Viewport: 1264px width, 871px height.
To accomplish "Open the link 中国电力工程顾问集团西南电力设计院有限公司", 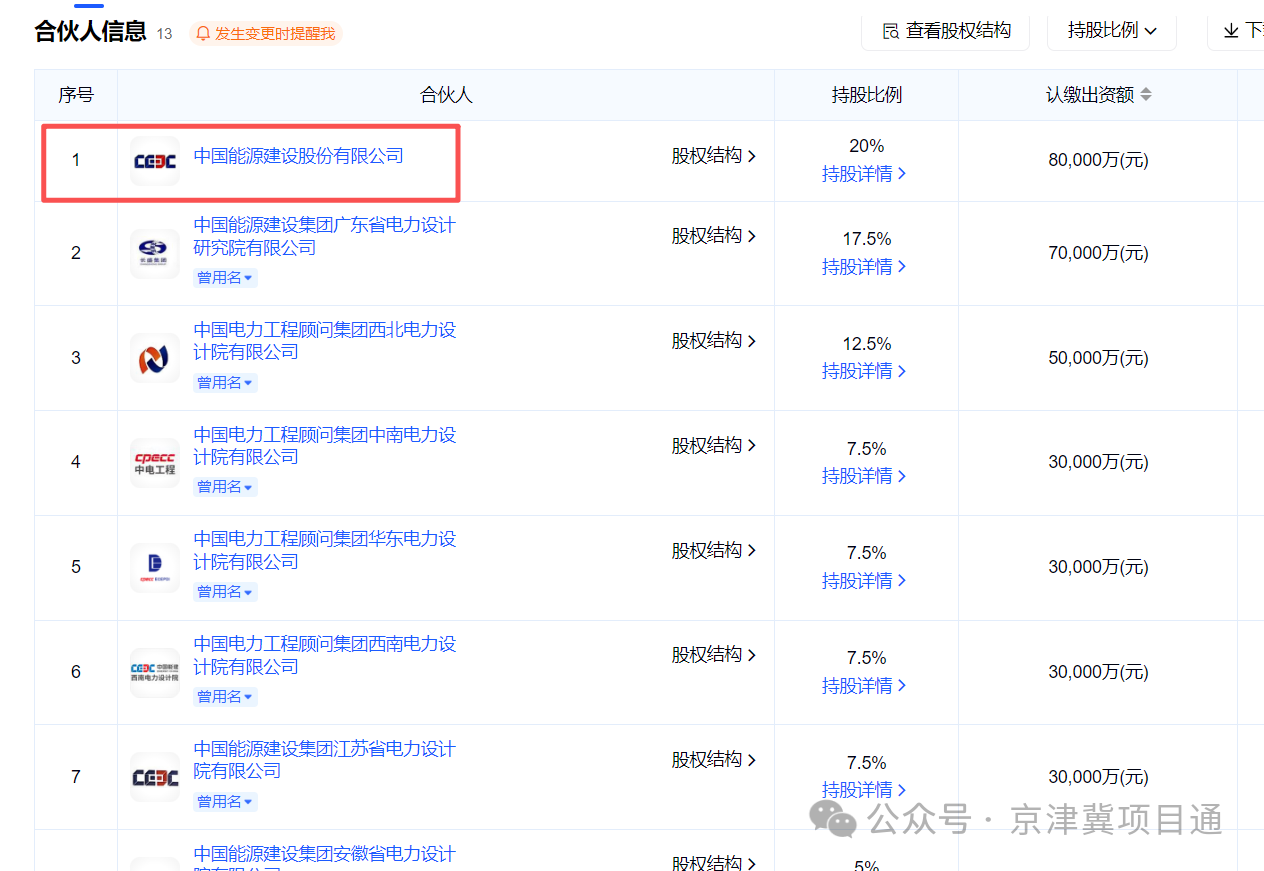I will coord(324,655).
